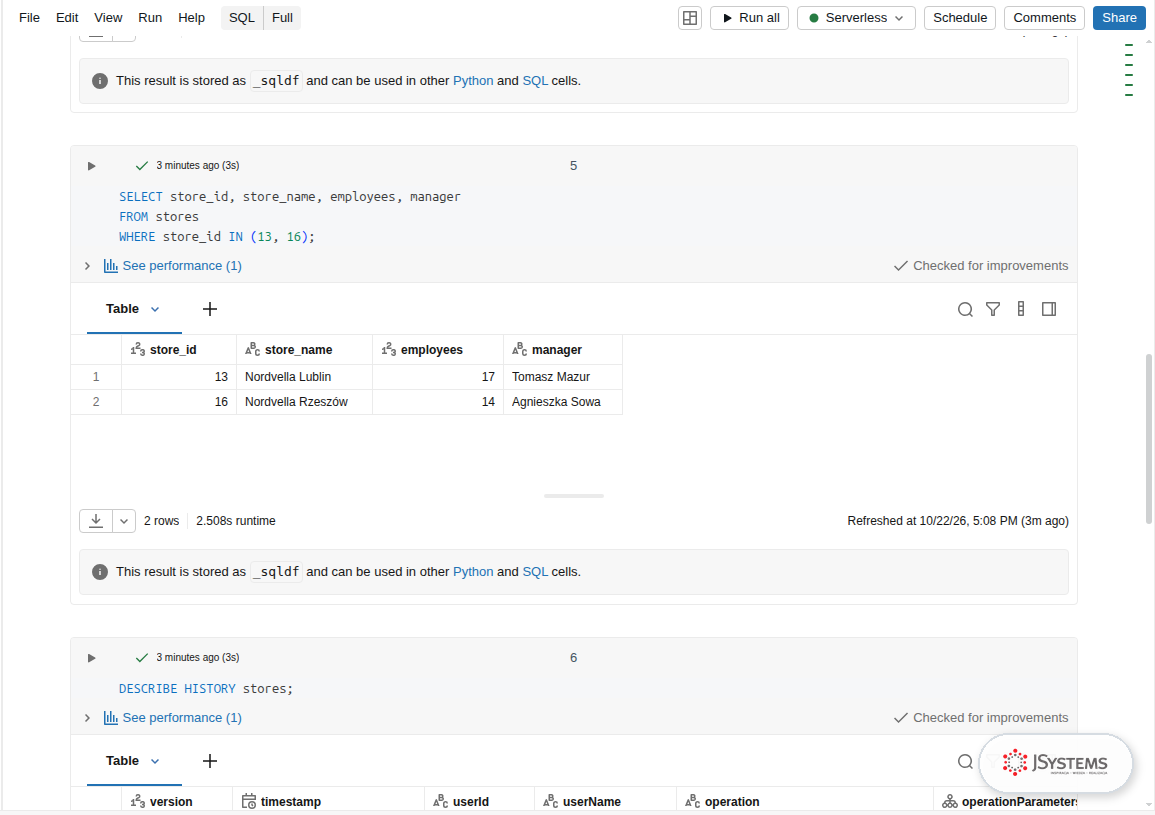Switch to Full view mode

[282, 18]
